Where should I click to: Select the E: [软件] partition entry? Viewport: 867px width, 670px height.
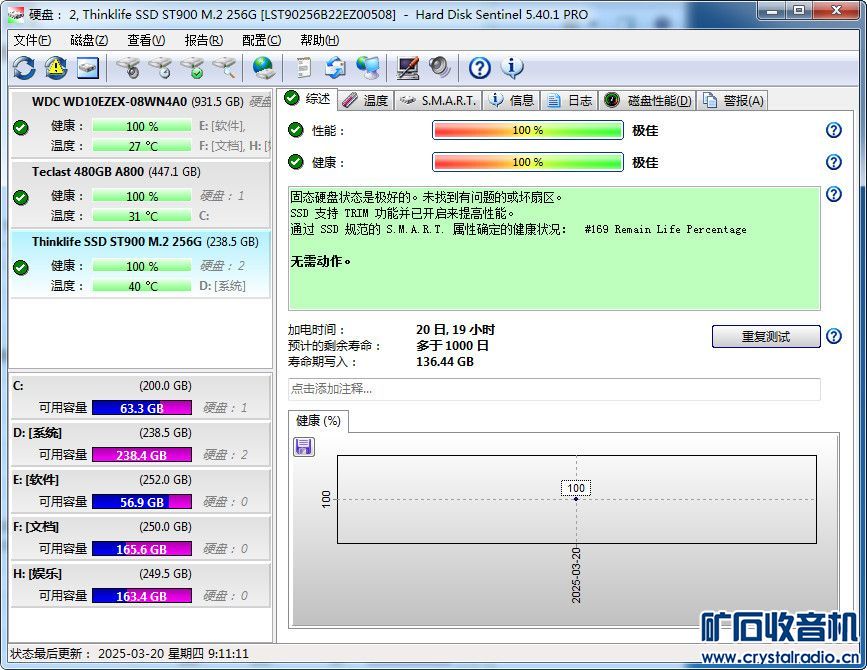tap(142, 491)
